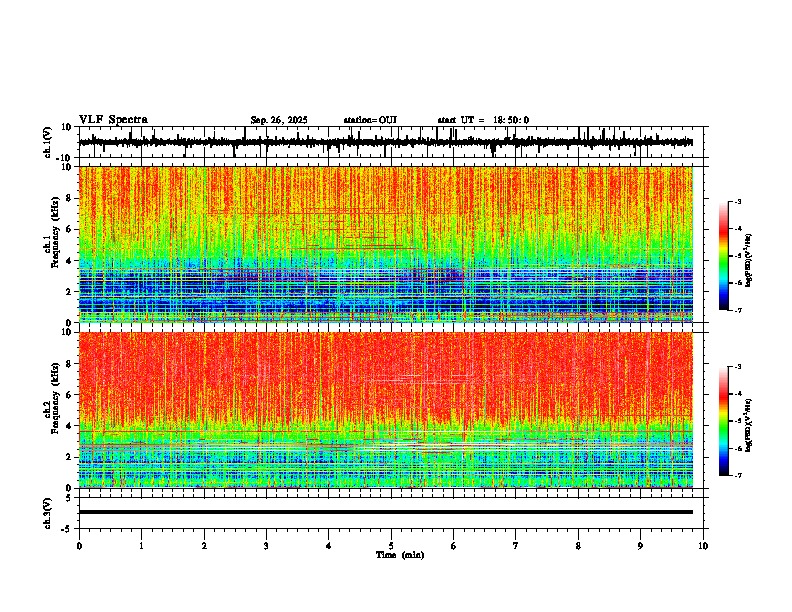Click the time axis tick label "0"
This screenshot has height=612, width=792.
point(79,546)
